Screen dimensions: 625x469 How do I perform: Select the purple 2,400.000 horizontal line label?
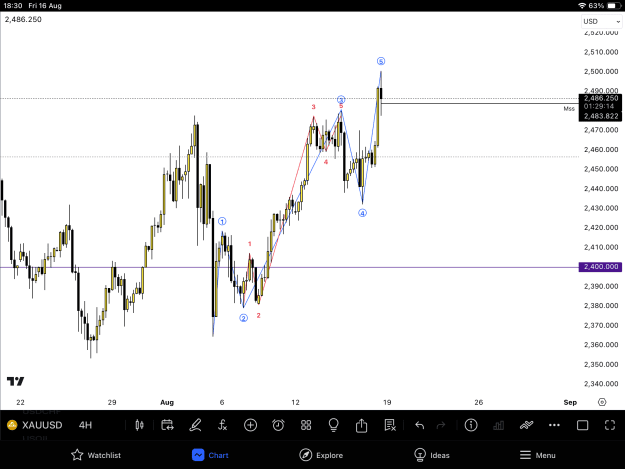[600, 267]
